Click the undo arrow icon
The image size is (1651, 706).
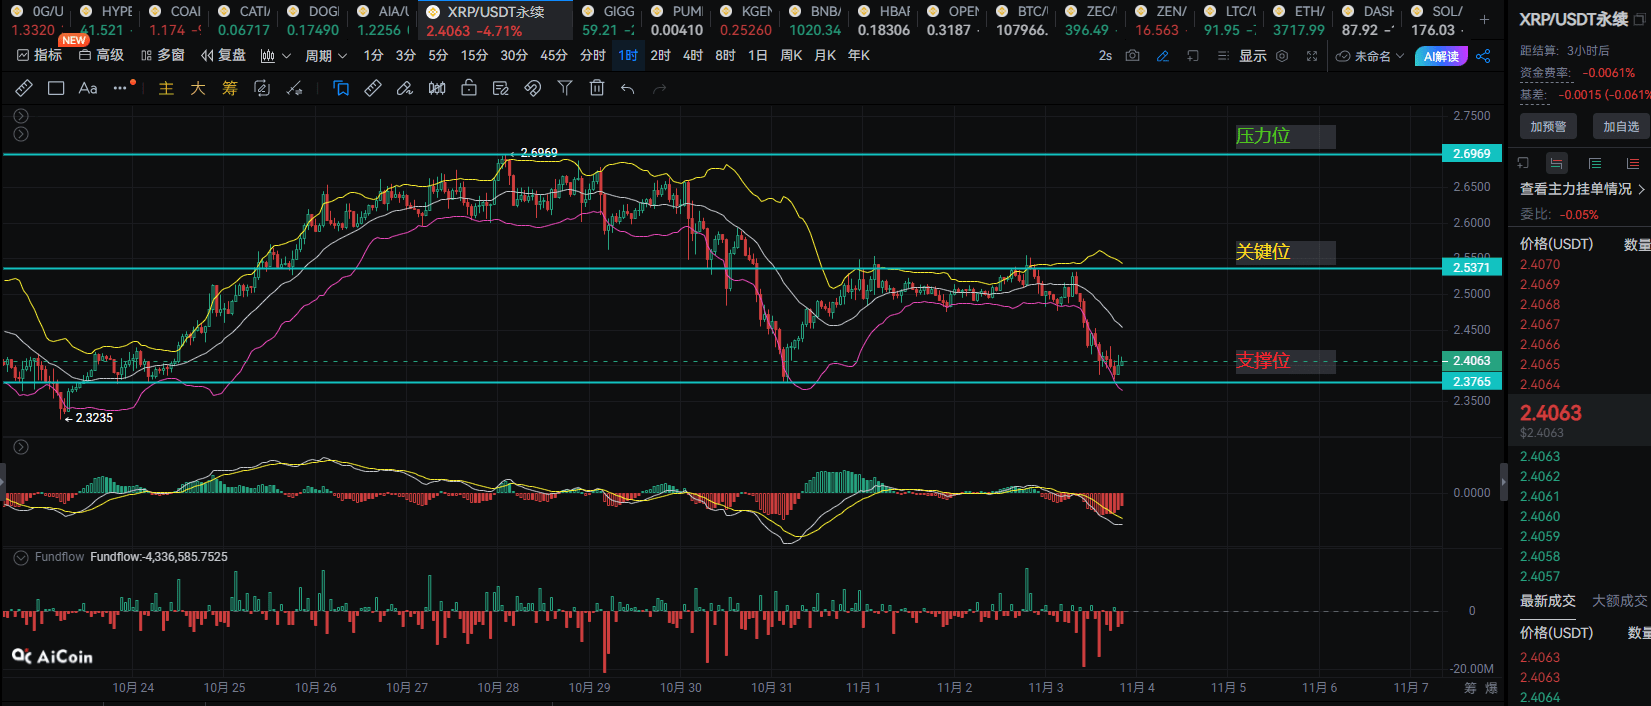point(628,88)
